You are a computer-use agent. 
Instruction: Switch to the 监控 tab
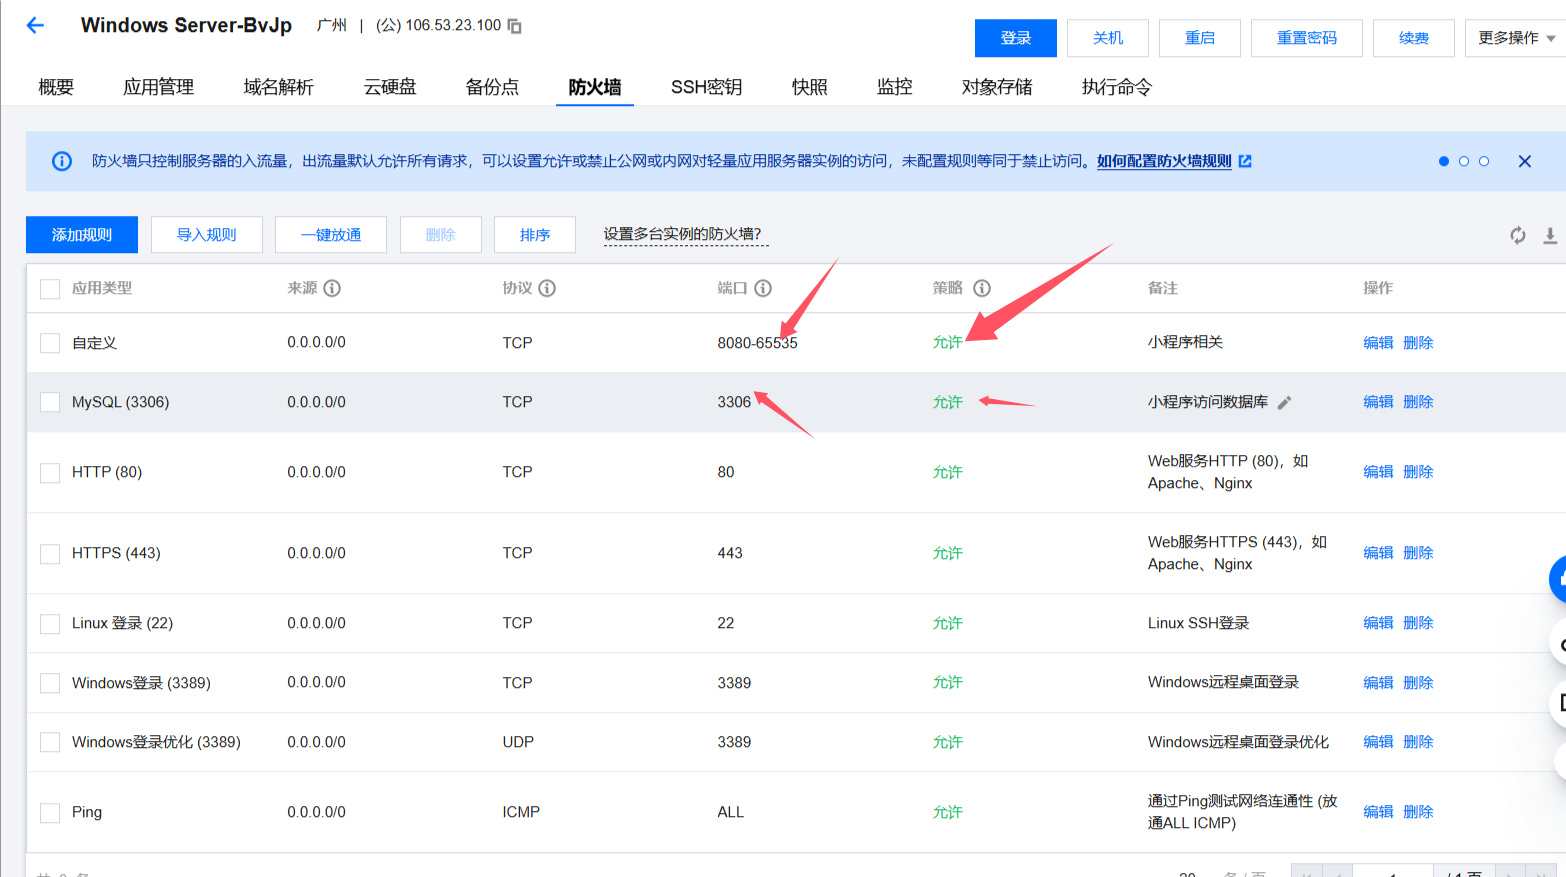click(895, 87)
